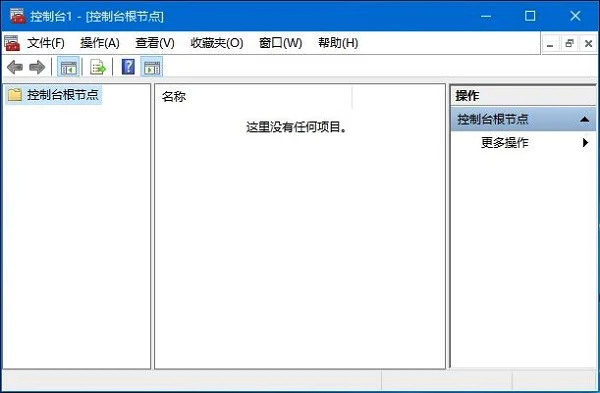The height and width of the screenshot is (393, 600).
Task: Open the 收藏夹(O) menu
Action: pyautogui.click(x=217, y=43)
